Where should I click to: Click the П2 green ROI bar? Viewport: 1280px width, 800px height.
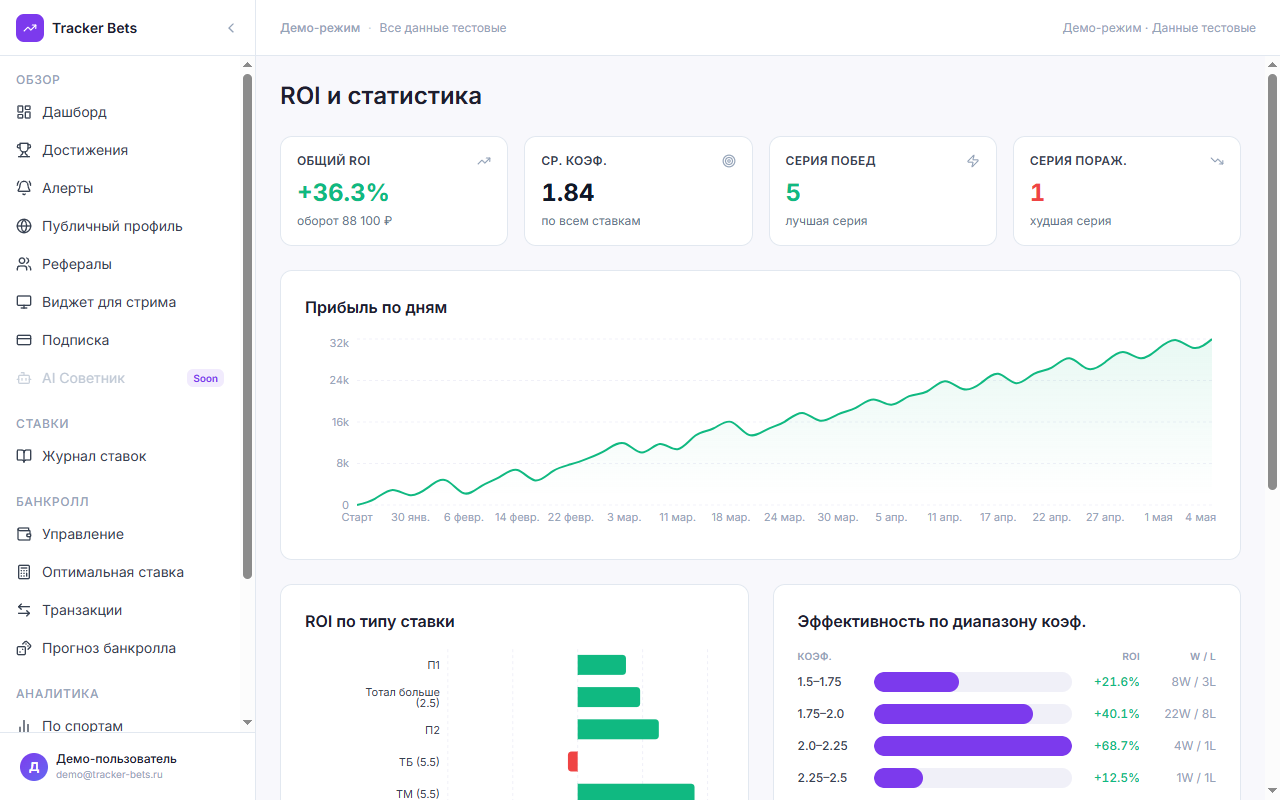(x=618, y=729)
